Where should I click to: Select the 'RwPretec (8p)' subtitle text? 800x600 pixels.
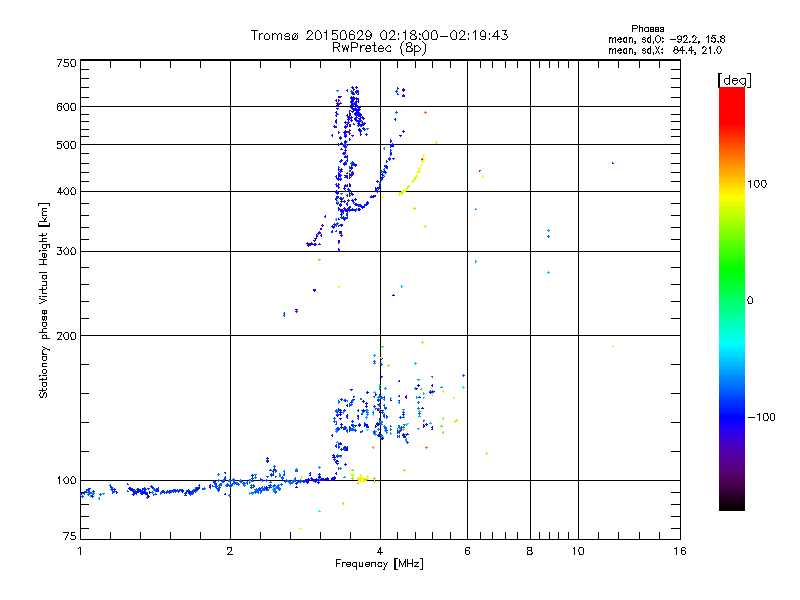point(379,48)
